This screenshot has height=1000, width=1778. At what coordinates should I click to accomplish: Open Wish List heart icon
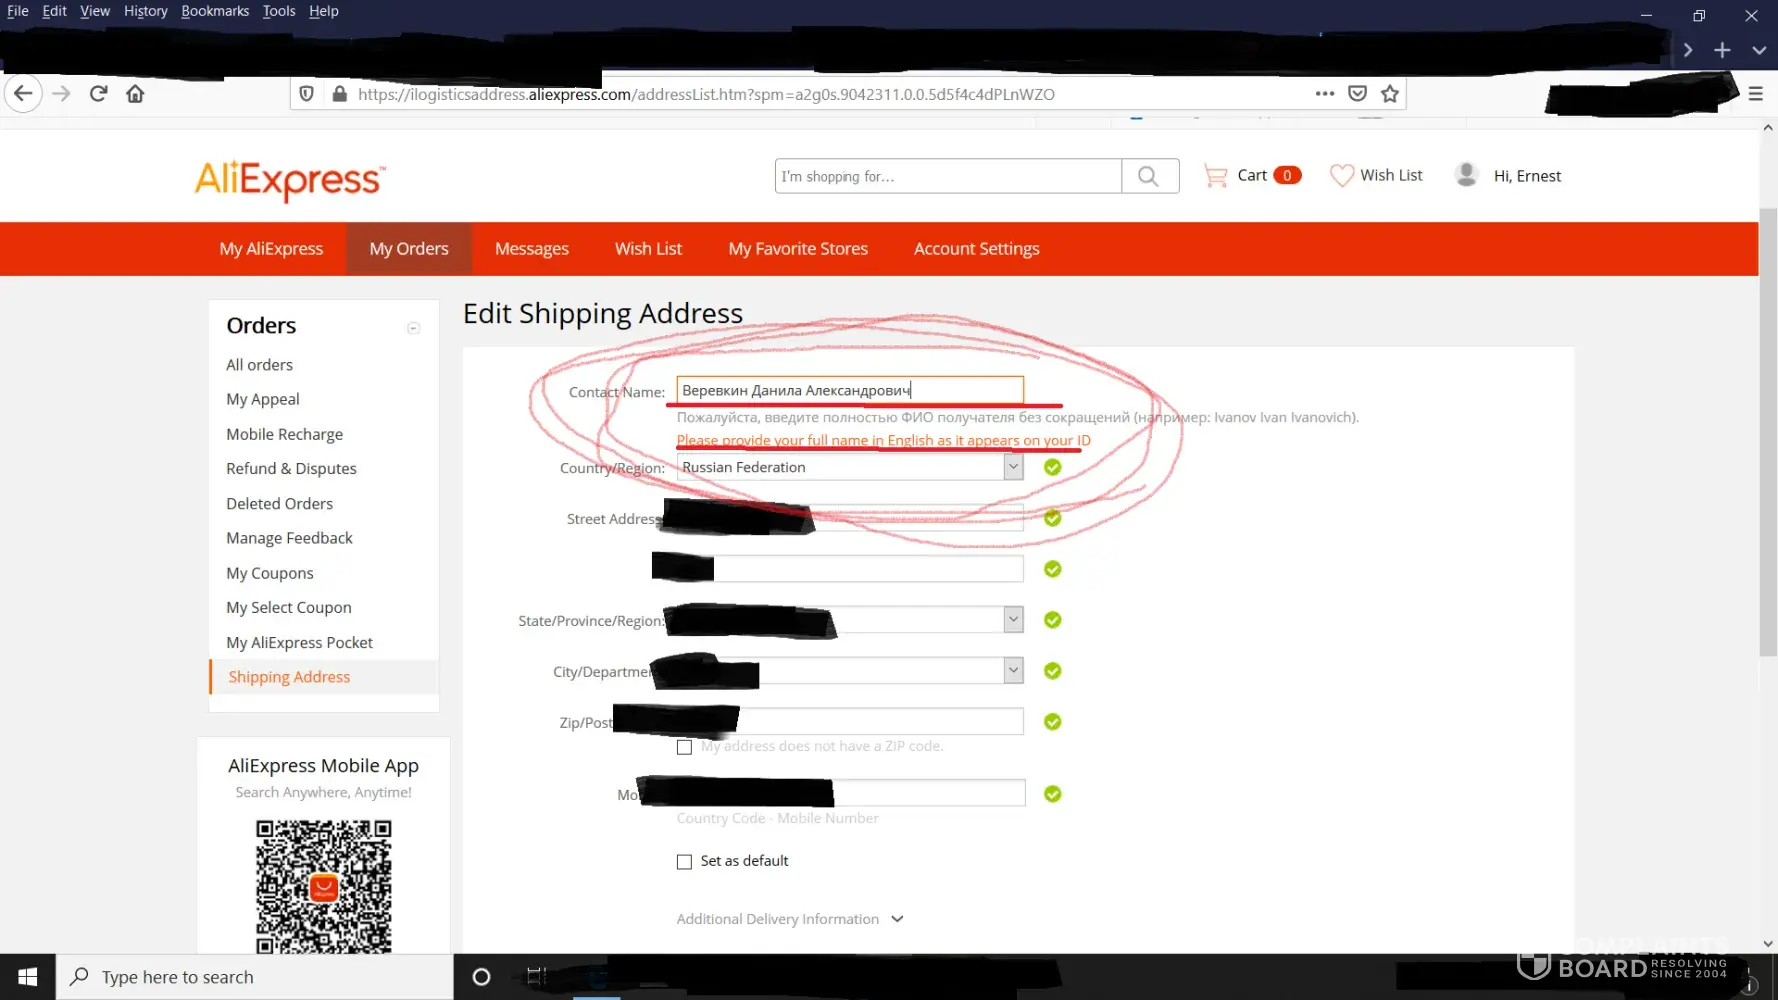(1342, 175)
